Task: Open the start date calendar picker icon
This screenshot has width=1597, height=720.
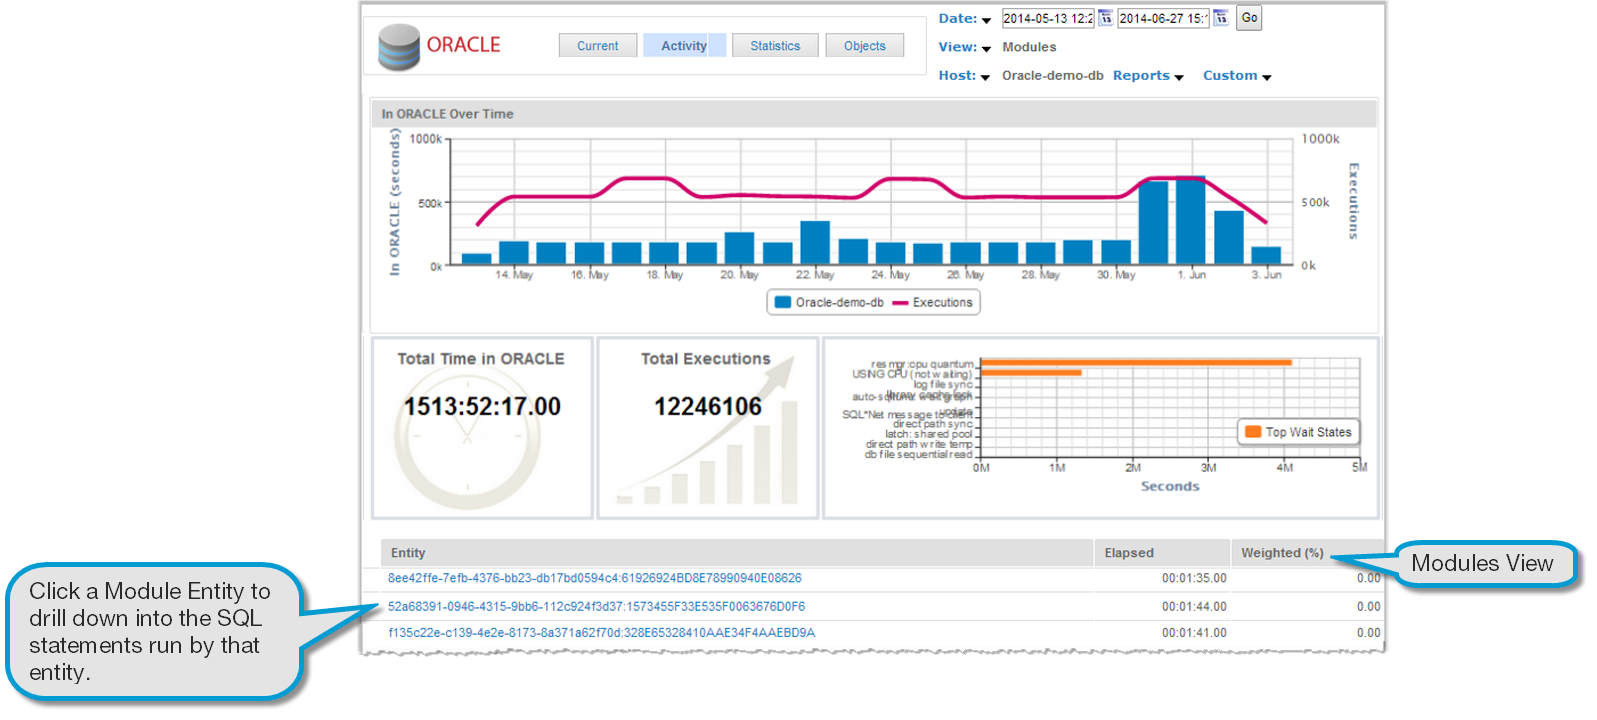Action: pos(1105,18)
